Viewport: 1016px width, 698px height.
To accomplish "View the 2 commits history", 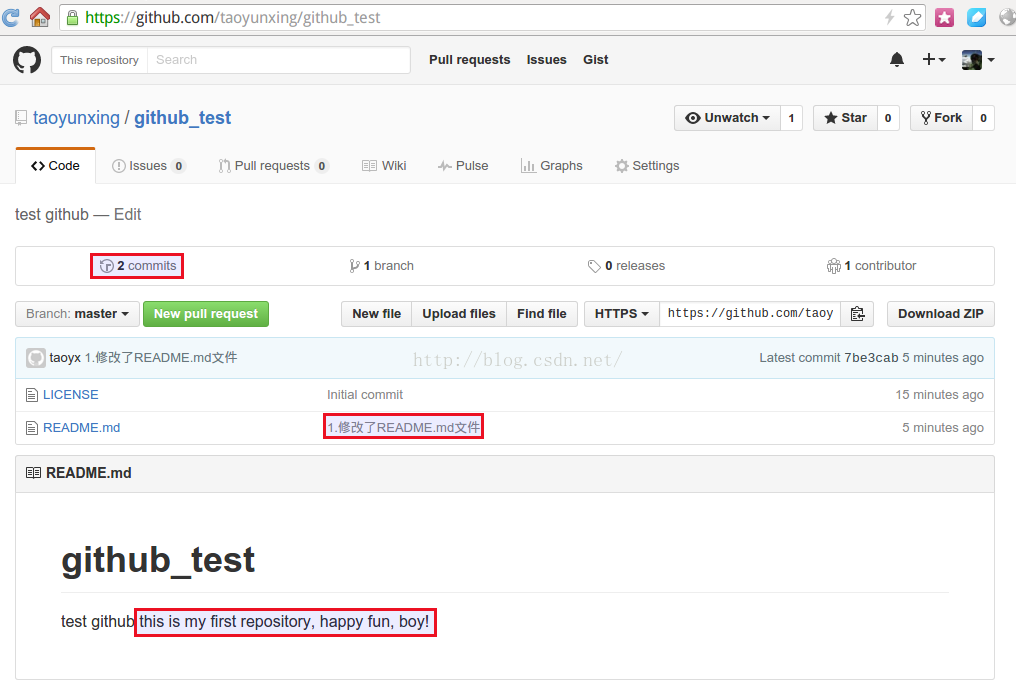I will (137, 266).
